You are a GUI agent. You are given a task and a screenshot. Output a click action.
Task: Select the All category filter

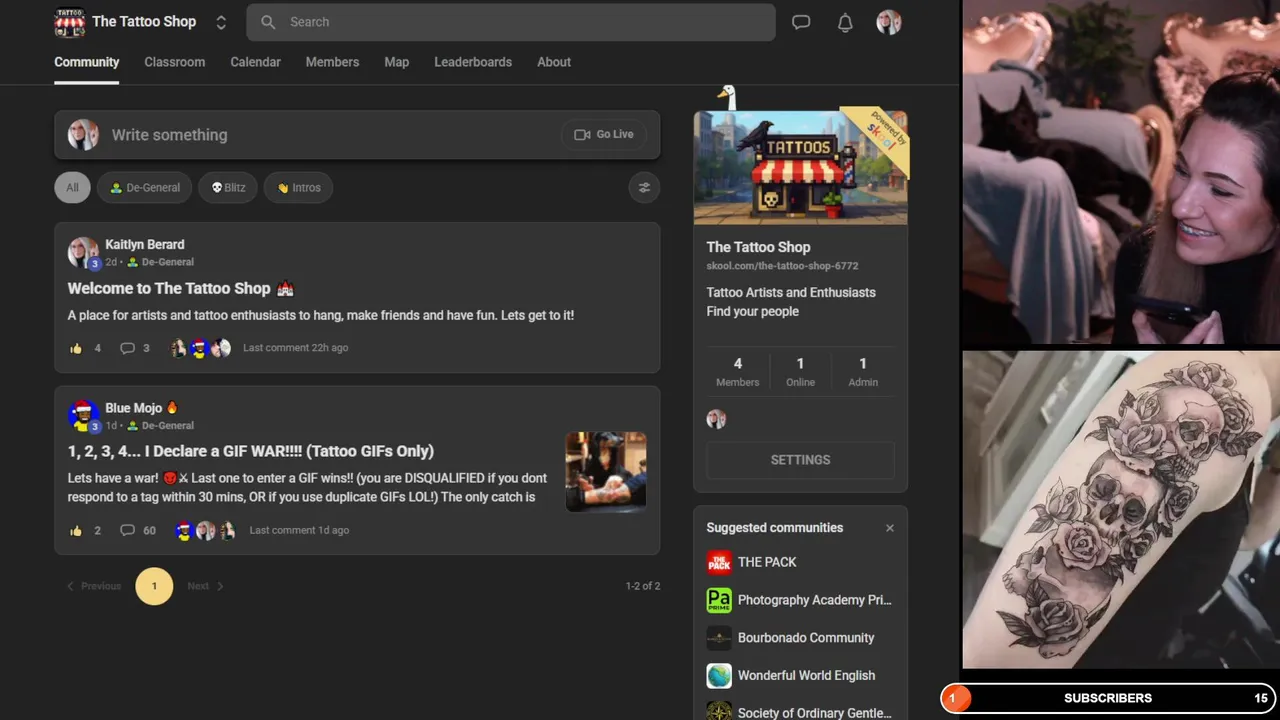pyautogui.click(x=72, y=187)
